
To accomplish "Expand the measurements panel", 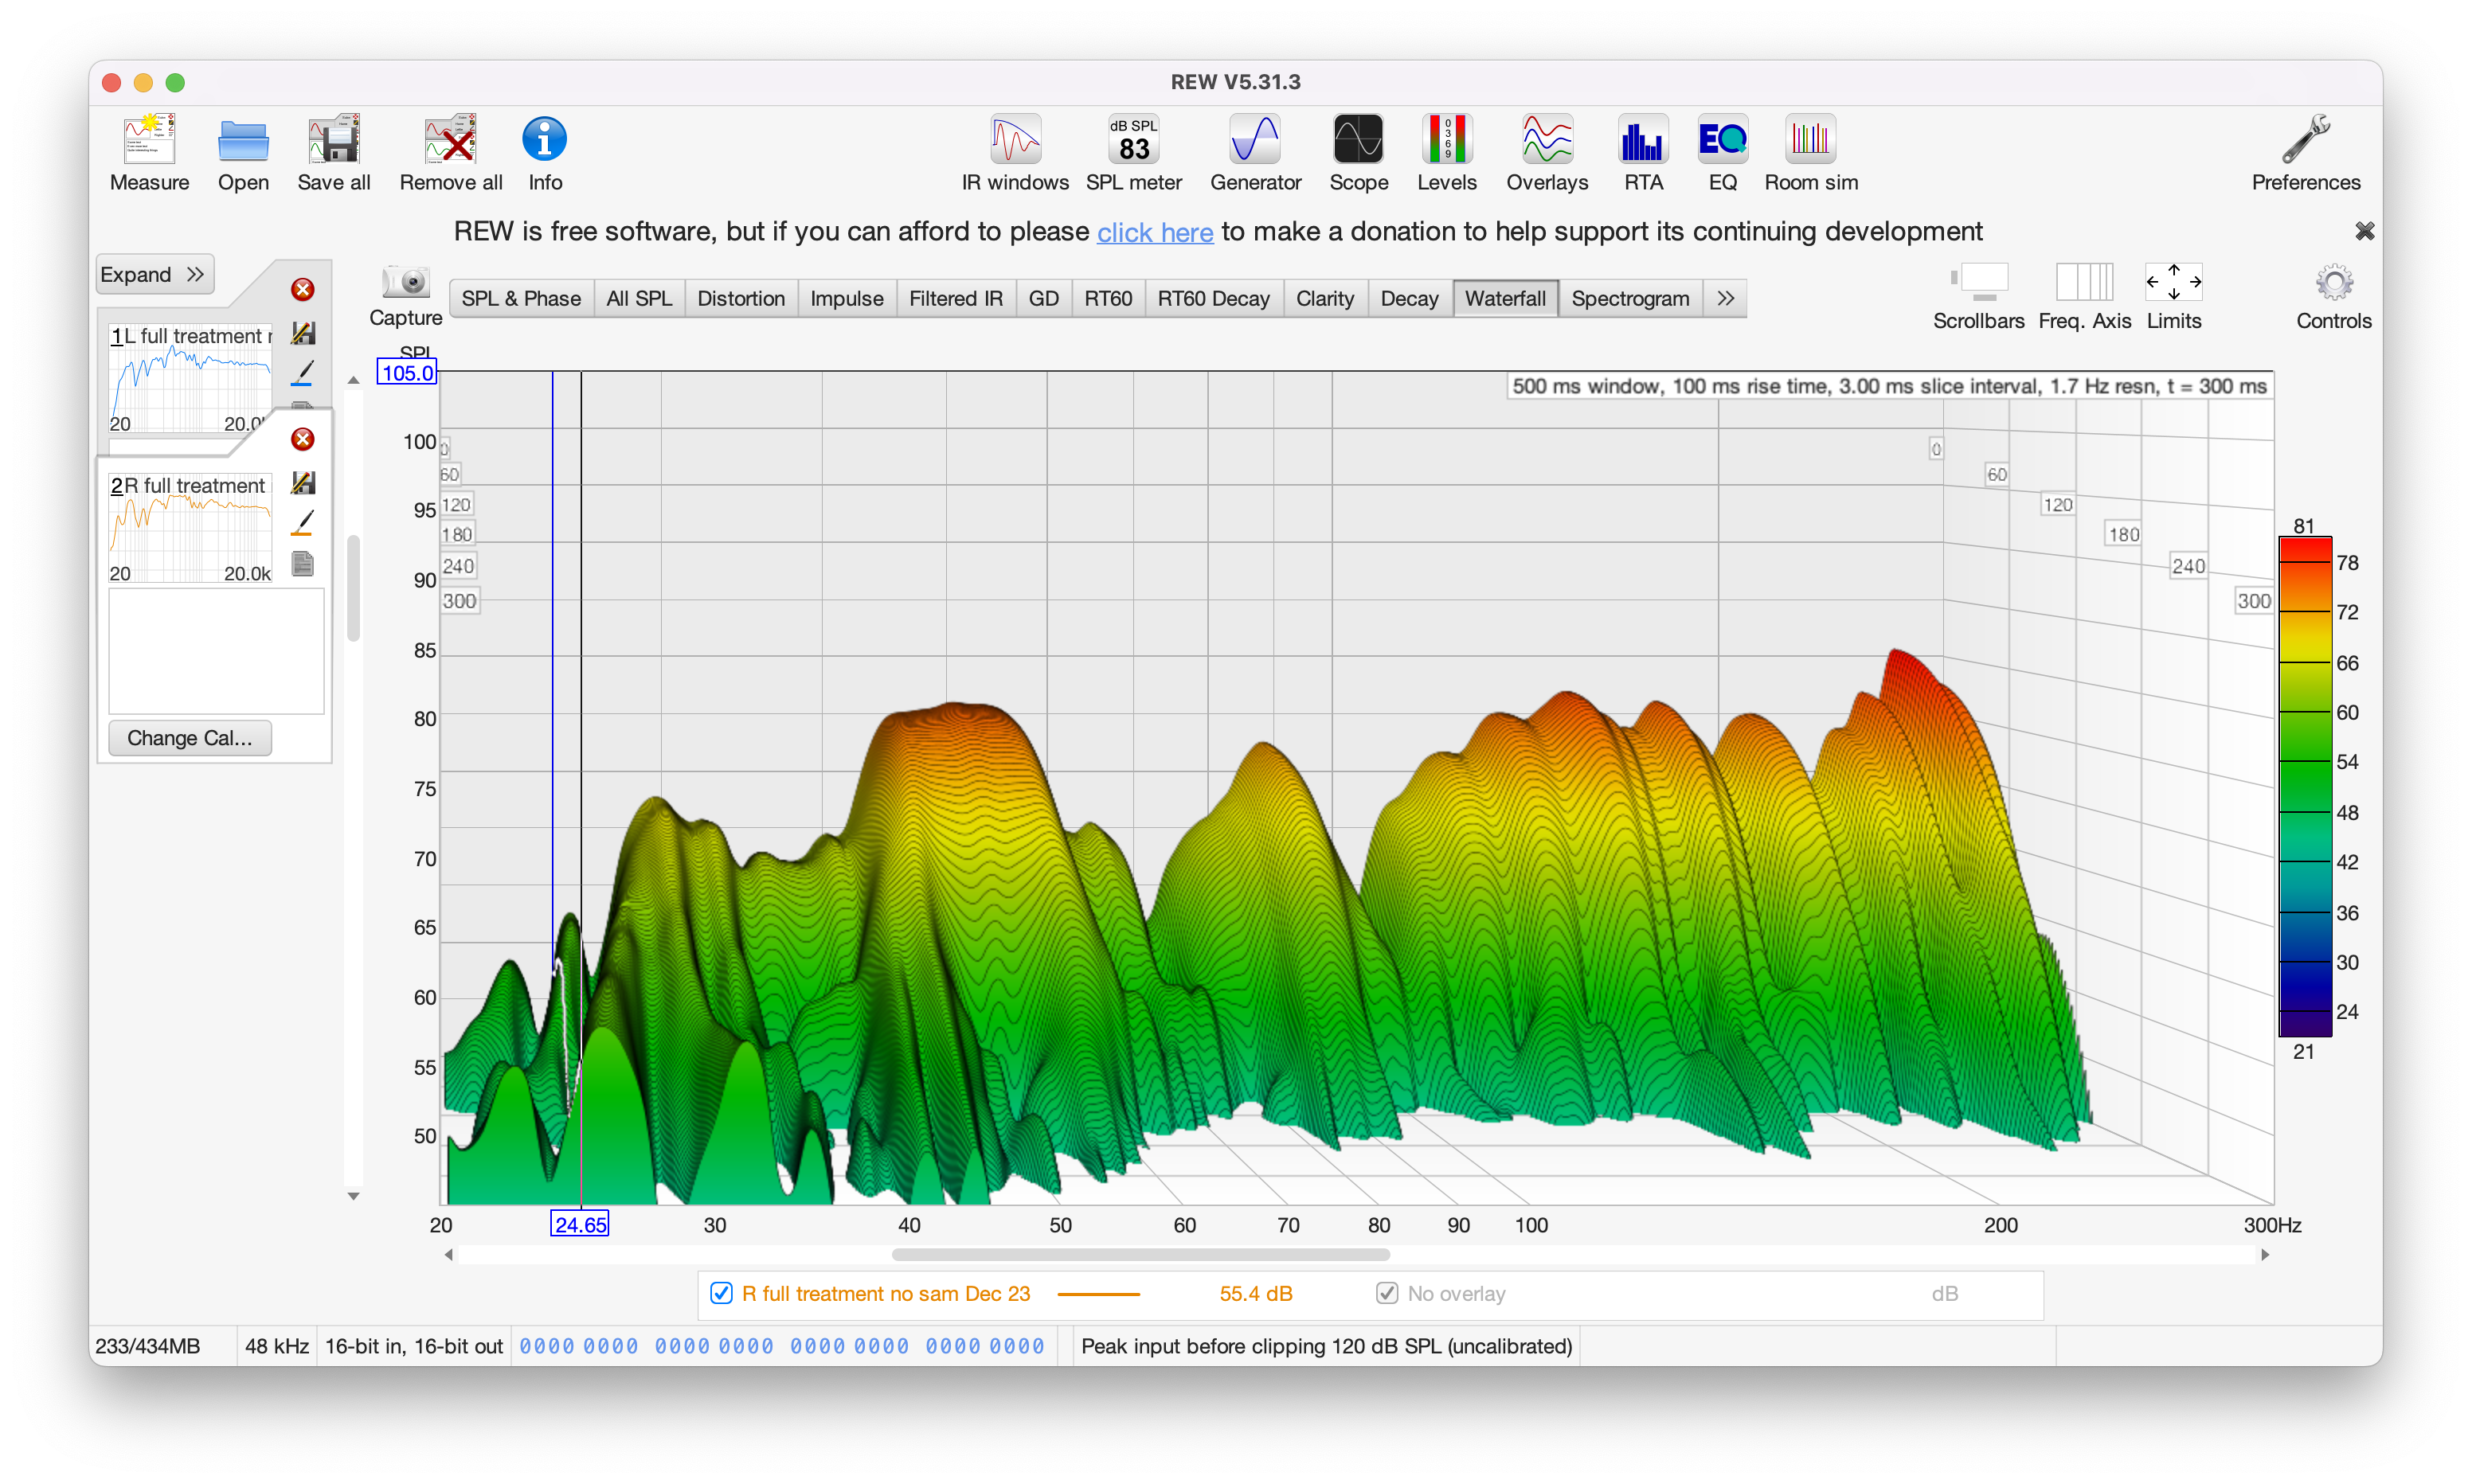I will pos(154,274).
